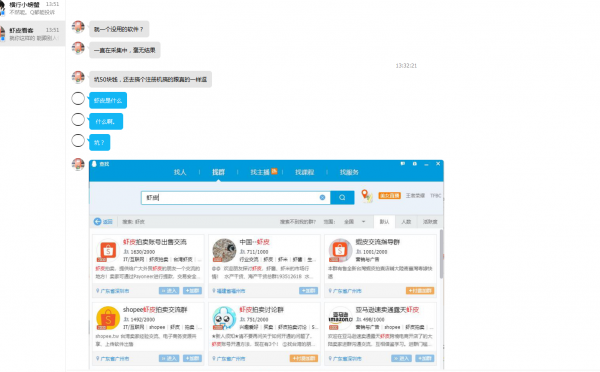Open the 虾皮看客 conversation

[x=33, y=34]
